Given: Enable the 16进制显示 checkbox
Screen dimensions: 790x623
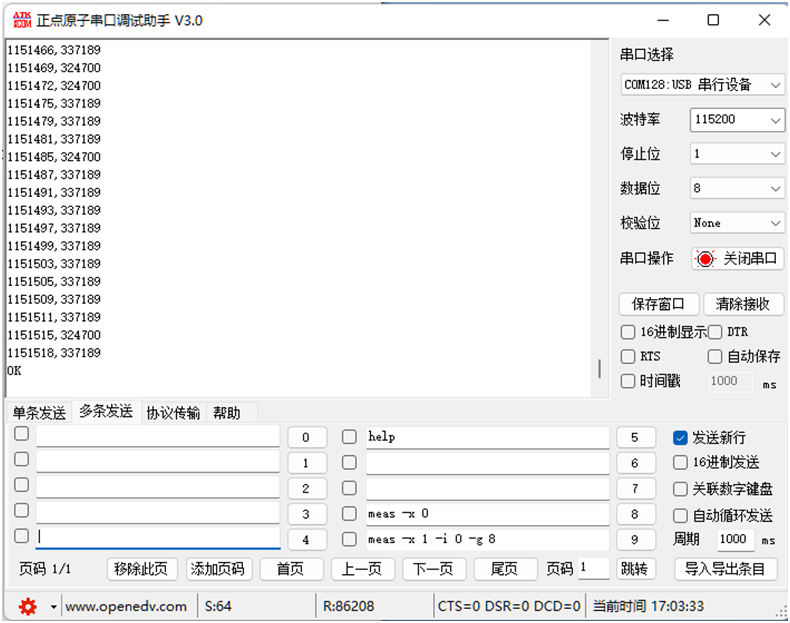Looking at the screenshot, I should tap(628, 332).
